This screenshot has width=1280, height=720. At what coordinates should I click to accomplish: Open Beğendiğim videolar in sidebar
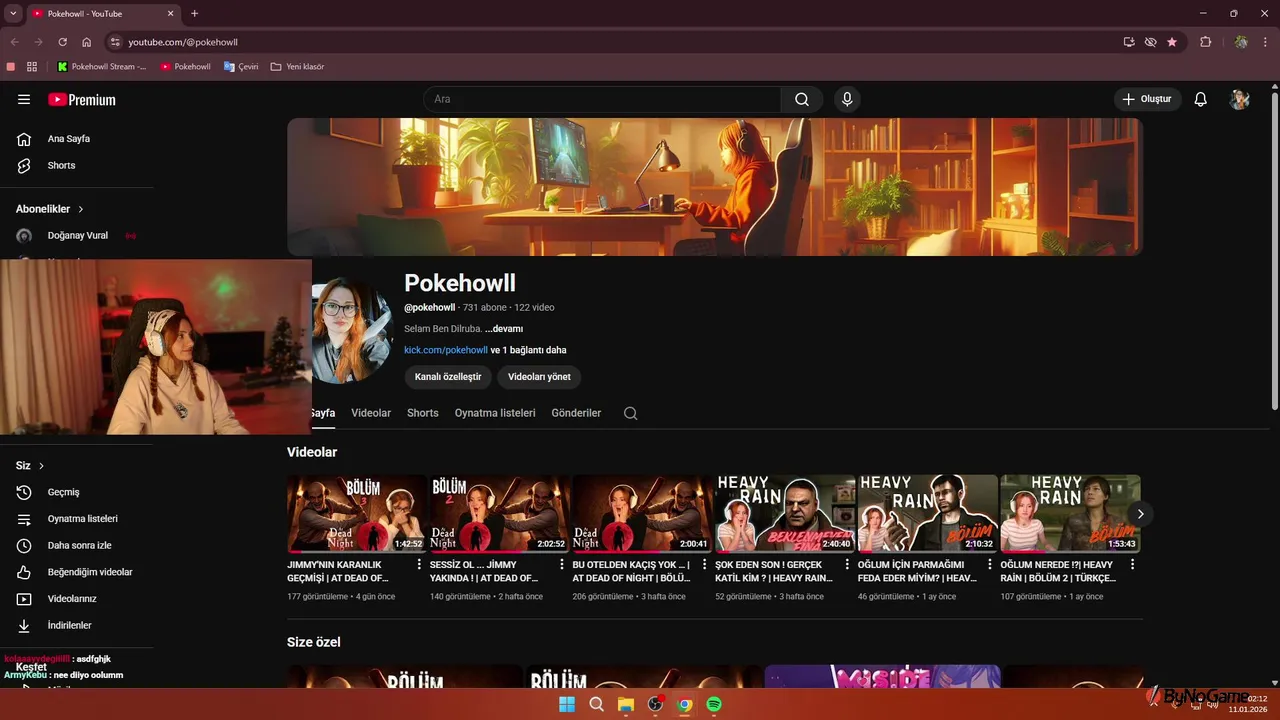pos(90,572)
